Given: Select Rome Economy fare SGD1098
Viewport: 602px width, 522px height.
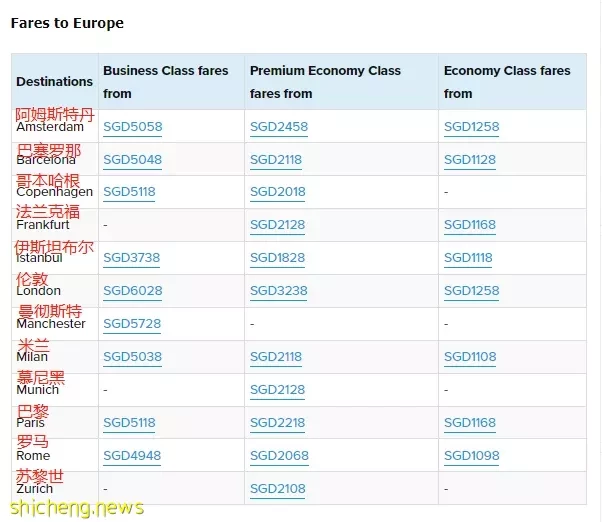Looking at the screenshot, I should [x=471, y=456].
